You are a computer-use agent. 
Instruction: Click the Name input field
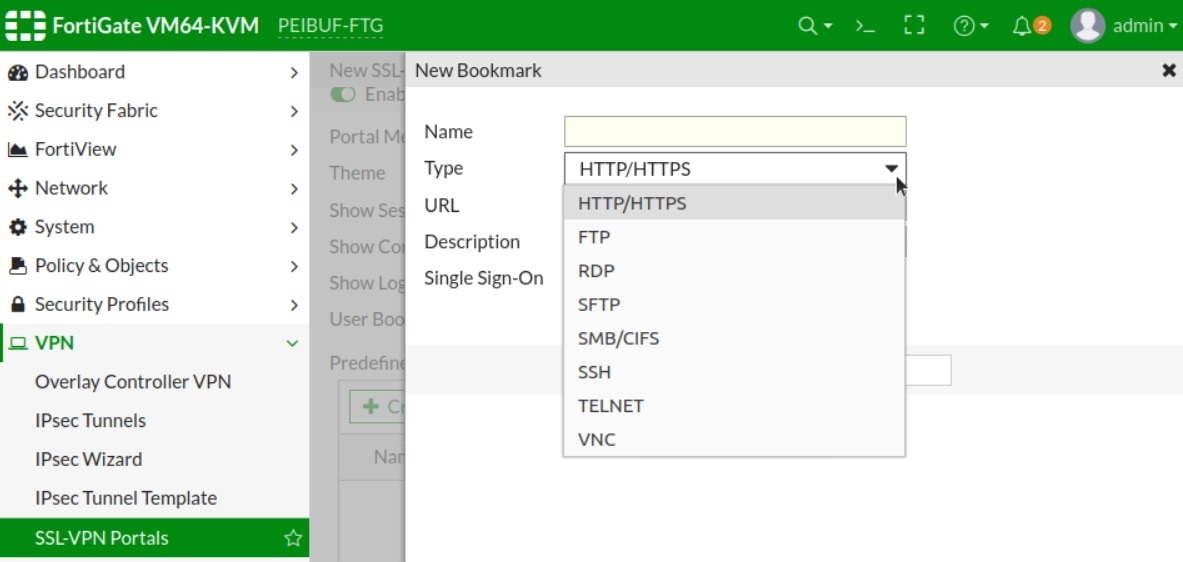[735, 131]
